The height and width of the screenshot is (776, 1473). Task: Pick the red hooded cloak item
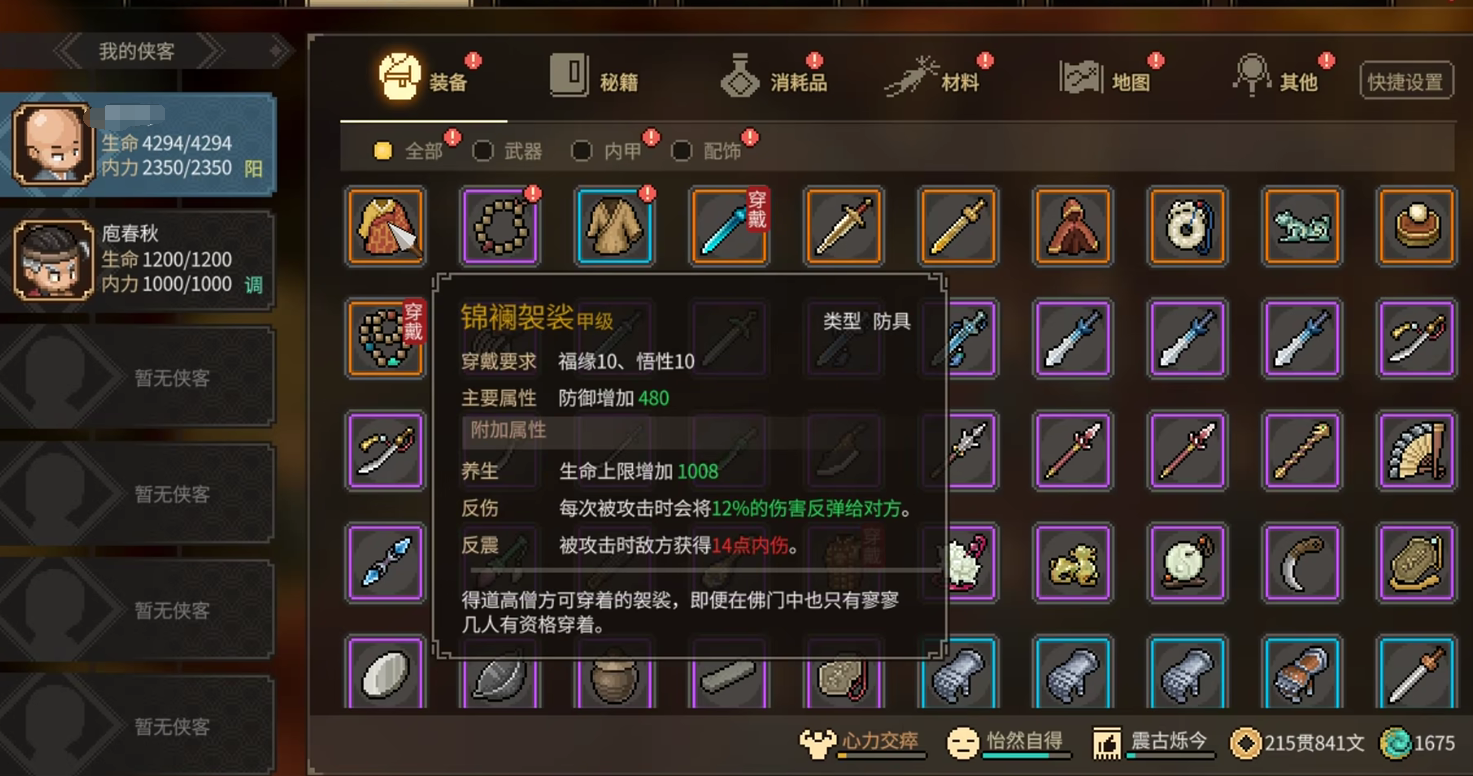coord(1072,226)
